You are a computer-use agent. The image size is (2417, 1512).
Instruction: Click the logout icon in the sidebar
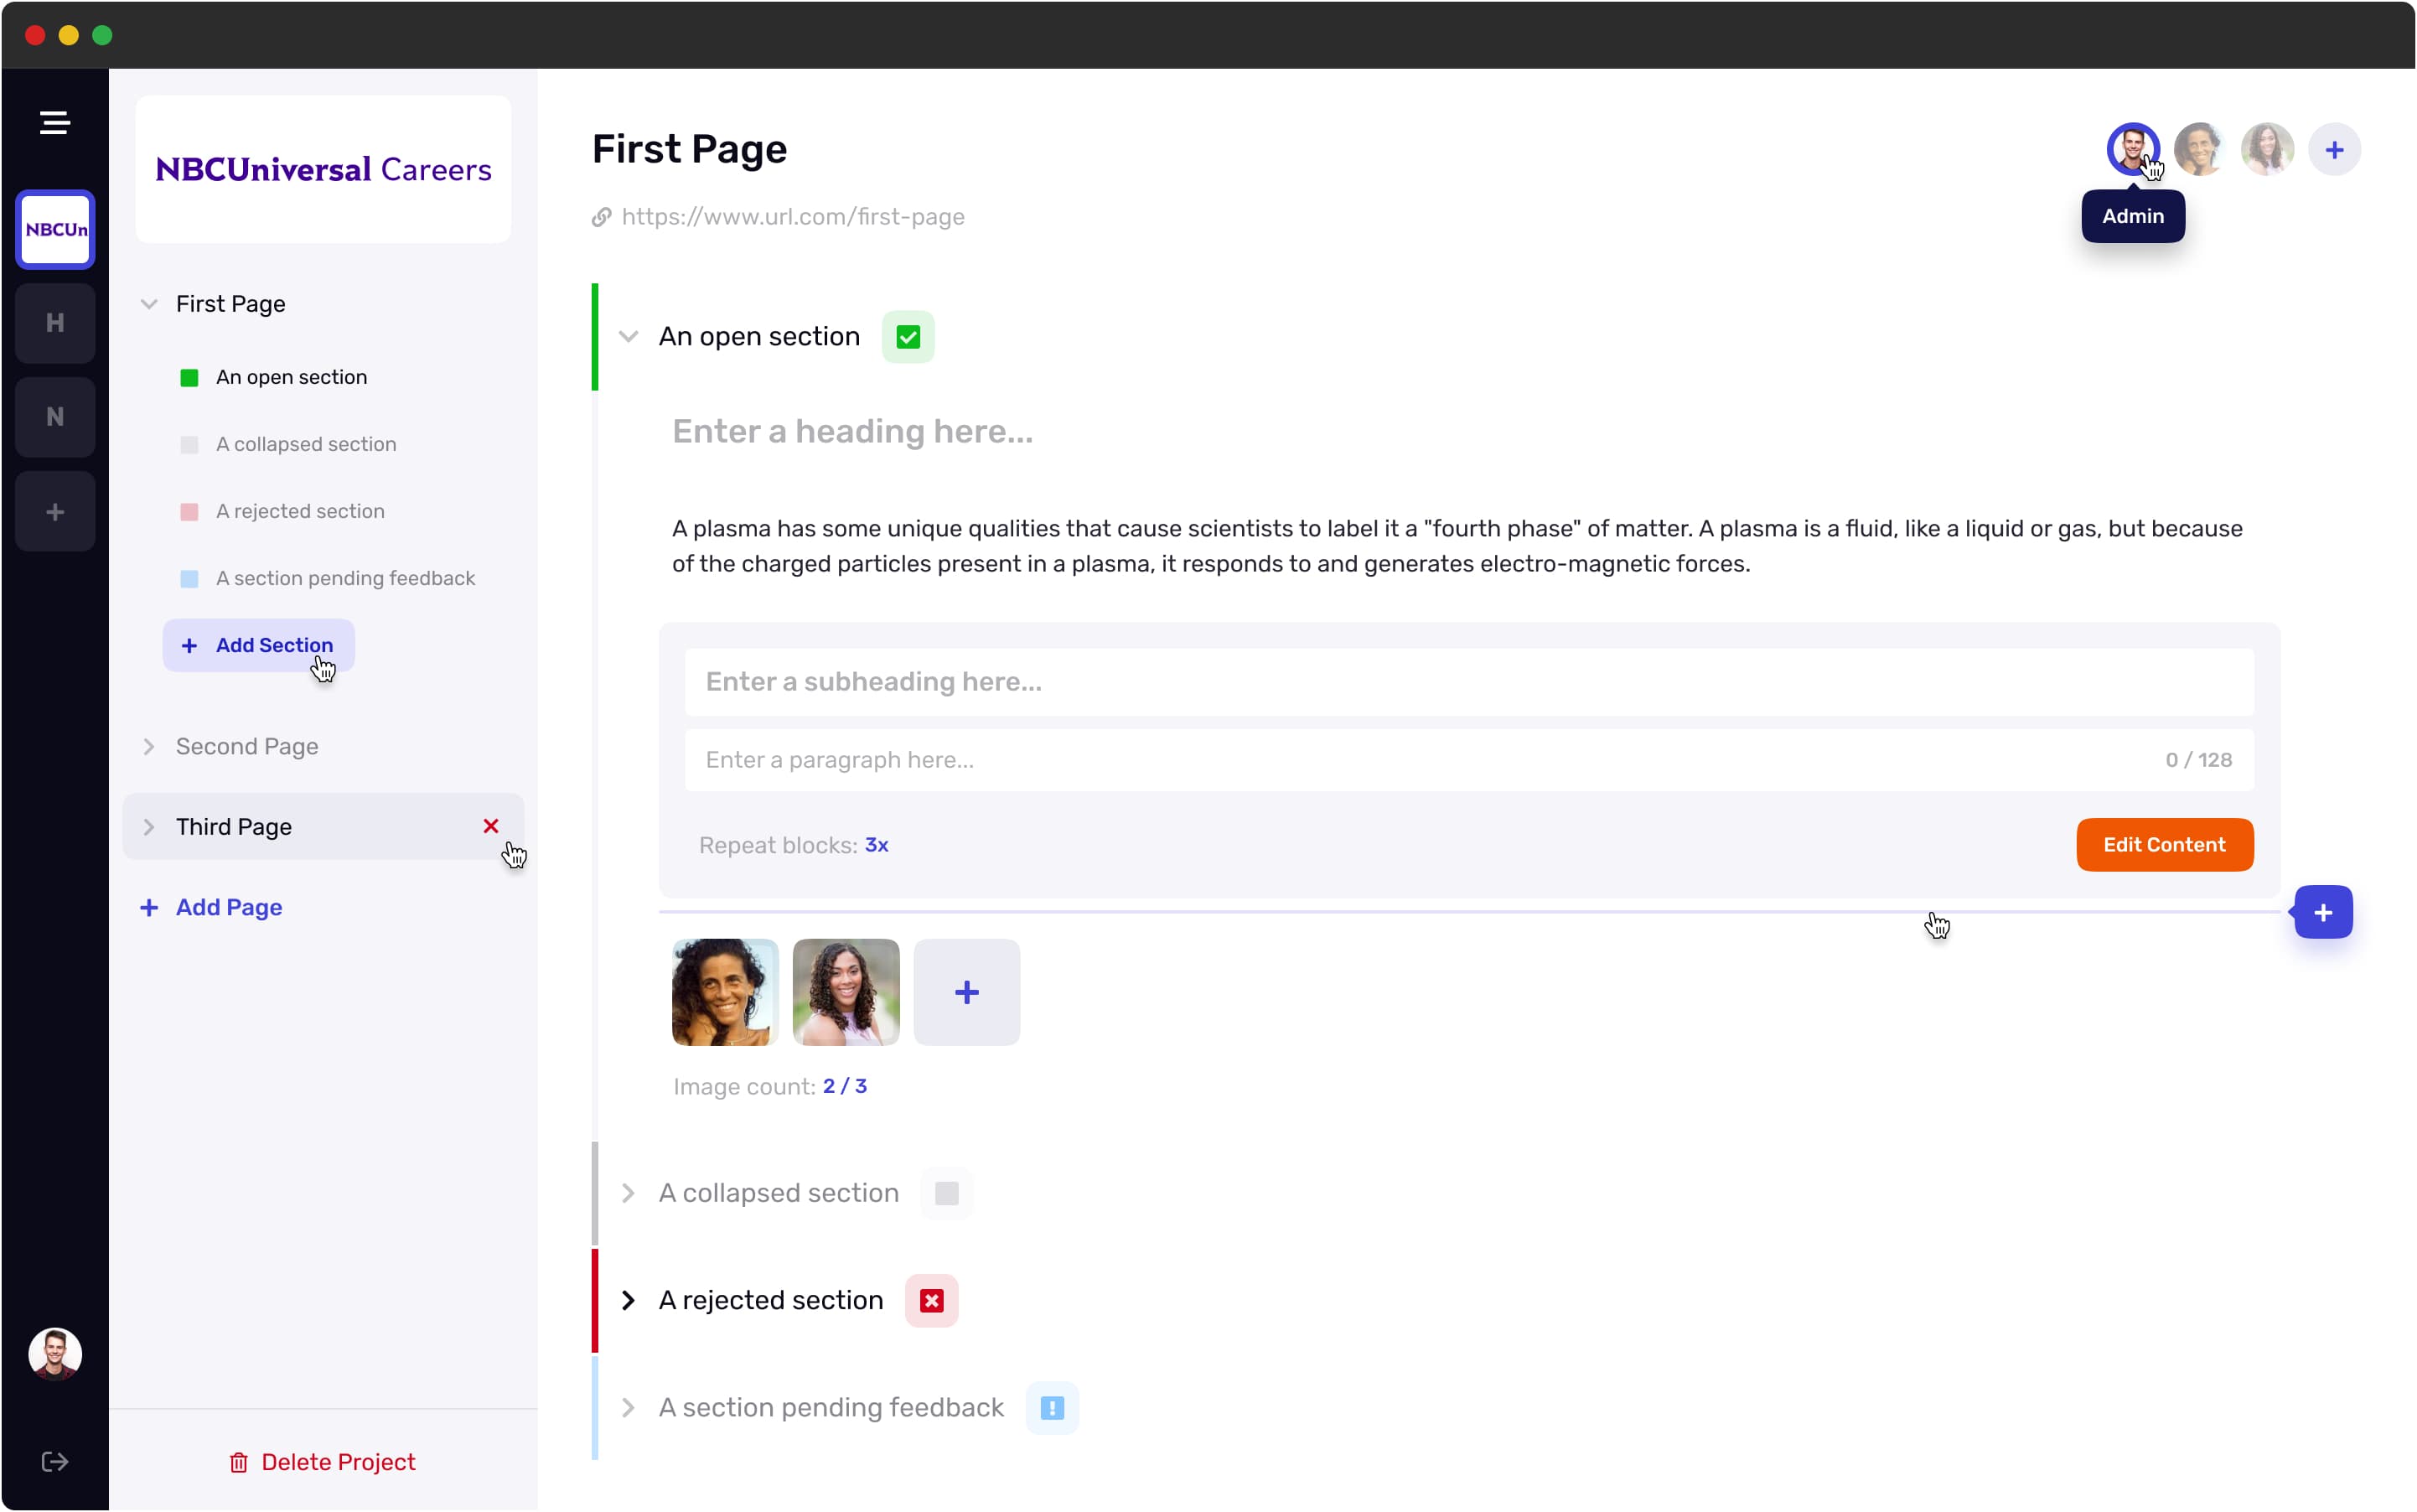55,1462
